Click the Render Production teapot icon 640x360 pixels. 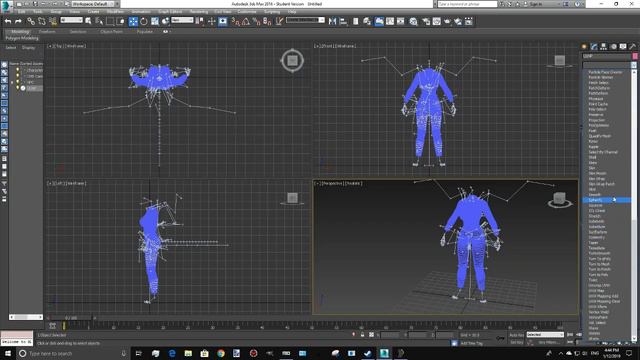[447, 21]
